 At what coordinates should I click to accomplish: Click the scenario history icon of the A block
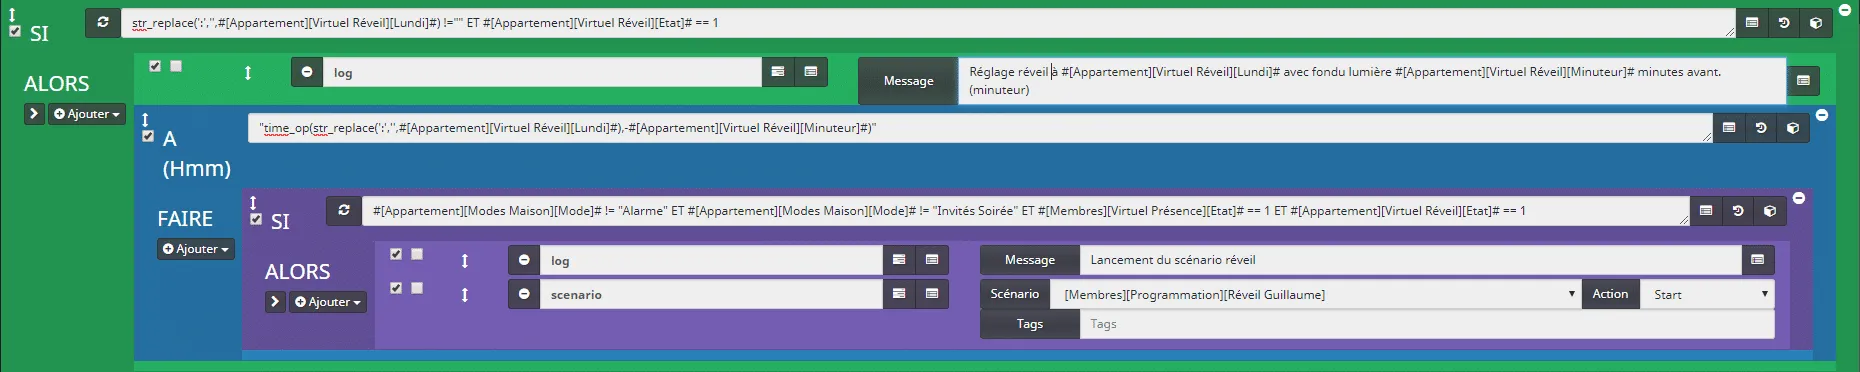click(1761, 127)
